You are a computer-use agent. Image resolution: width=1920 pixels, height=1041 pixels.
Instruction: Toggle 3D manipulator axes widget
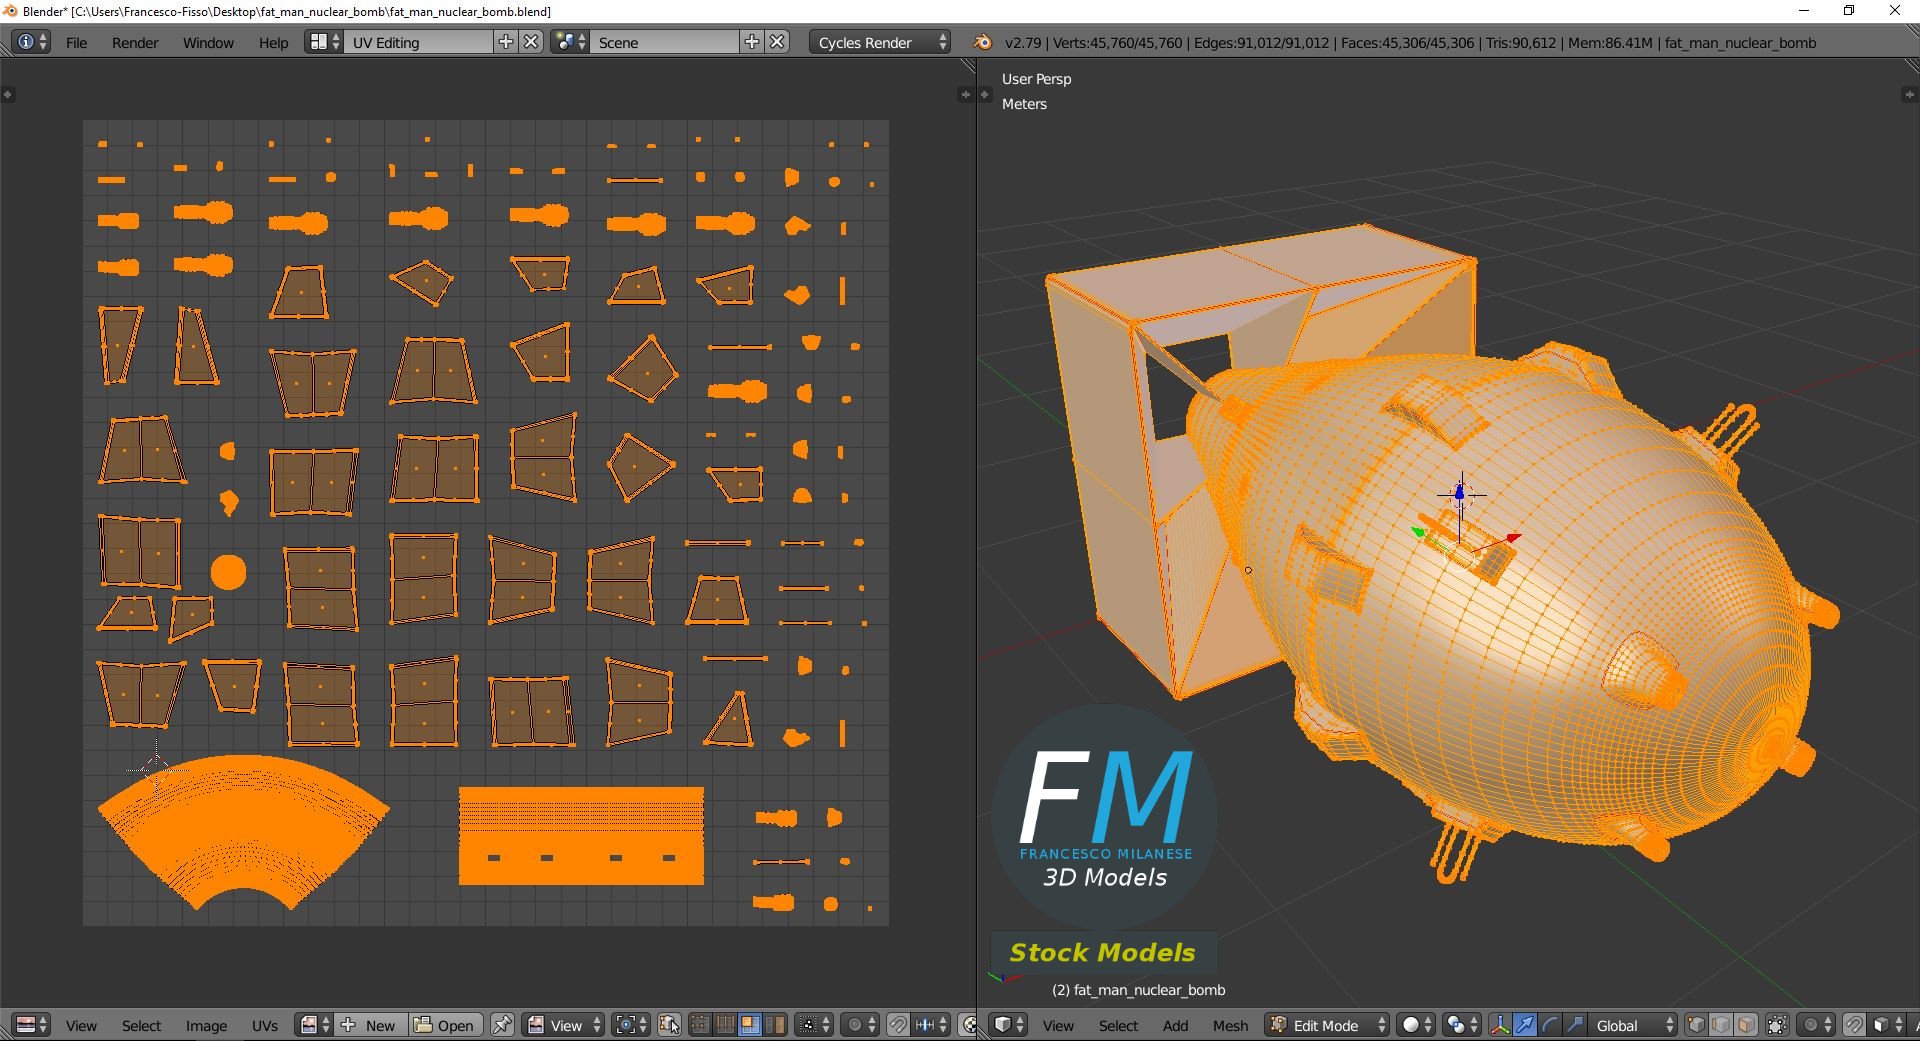[x=1500, y=1025]
